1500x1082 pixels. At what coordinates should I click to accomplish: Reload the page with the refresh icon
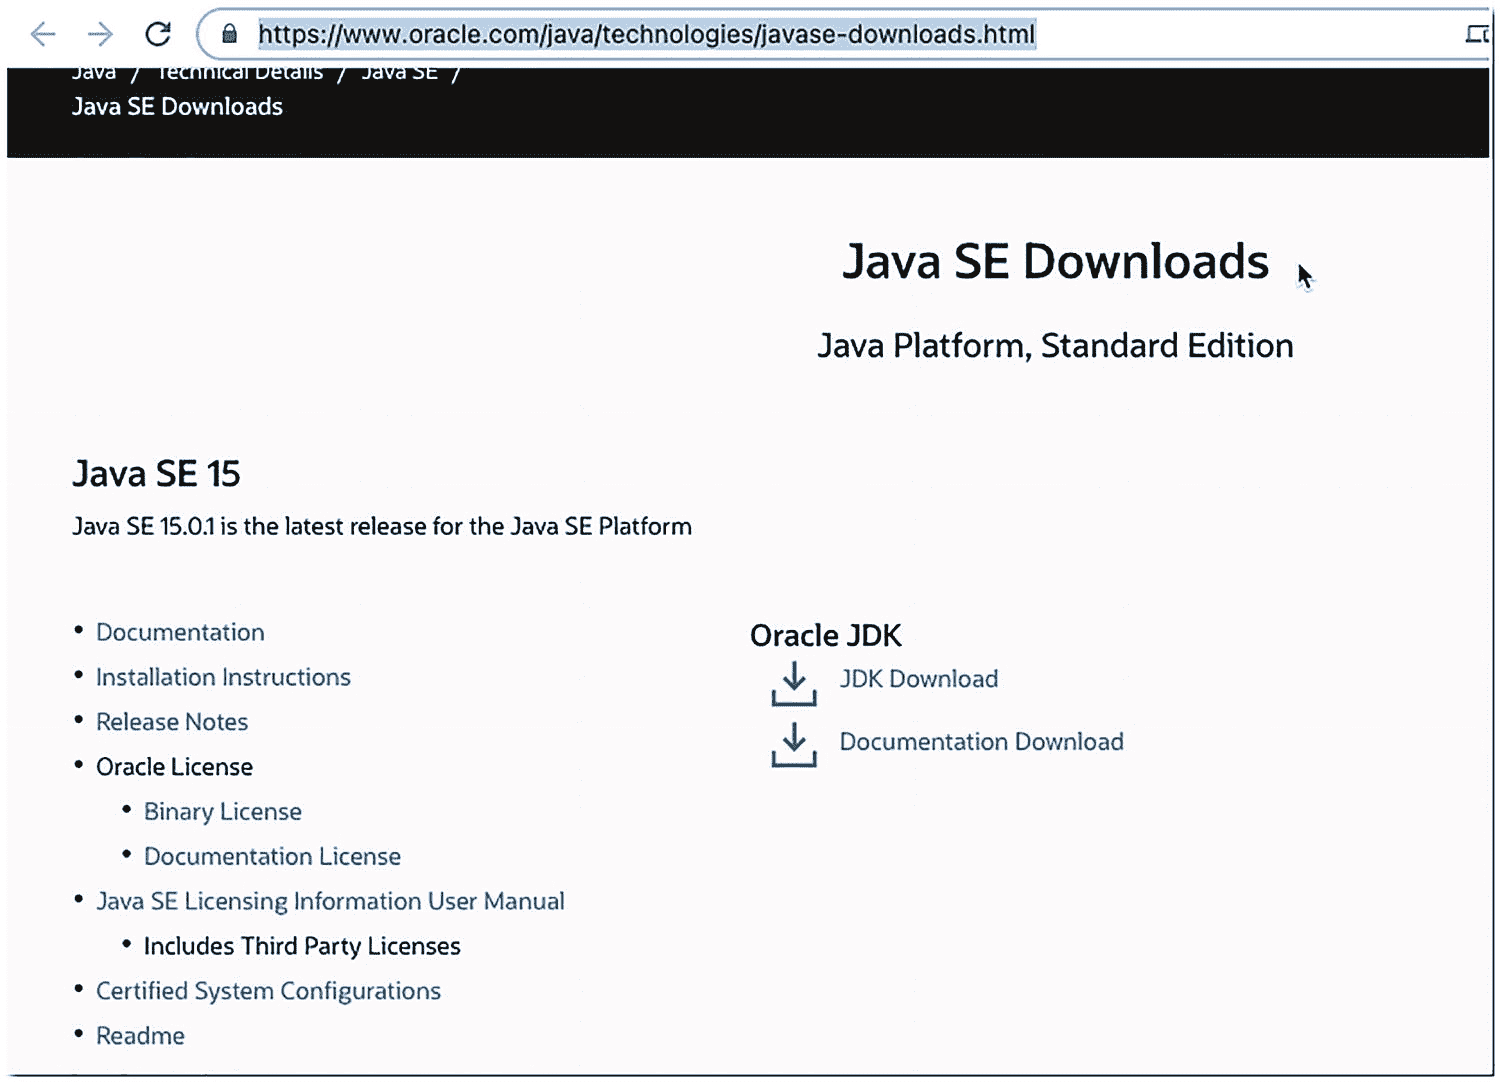tap(158, 35)
